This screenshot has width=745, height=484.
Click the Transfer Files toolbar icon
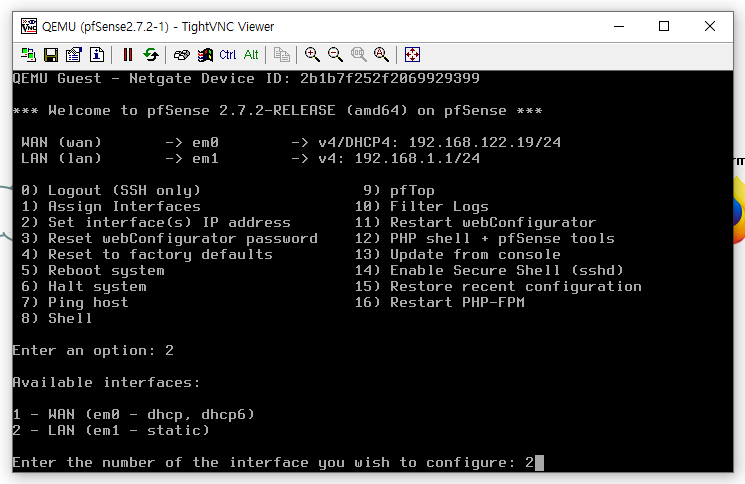281,55
